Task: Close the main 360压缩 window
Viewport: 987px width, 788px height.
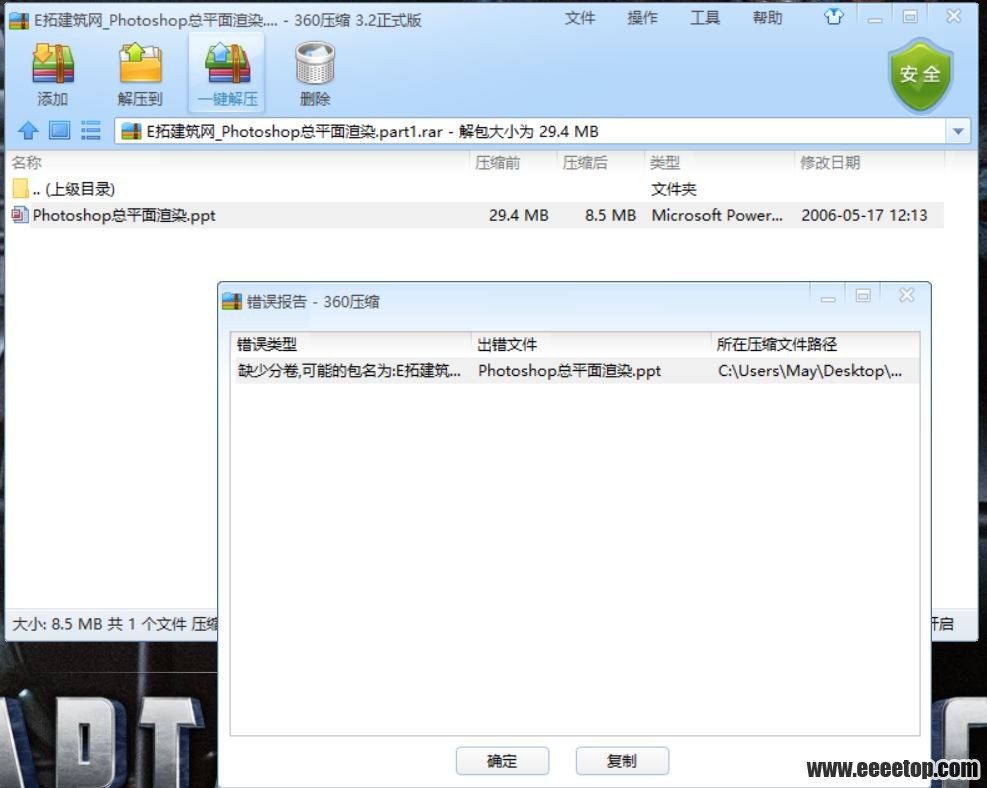Action: coord(954,16)
